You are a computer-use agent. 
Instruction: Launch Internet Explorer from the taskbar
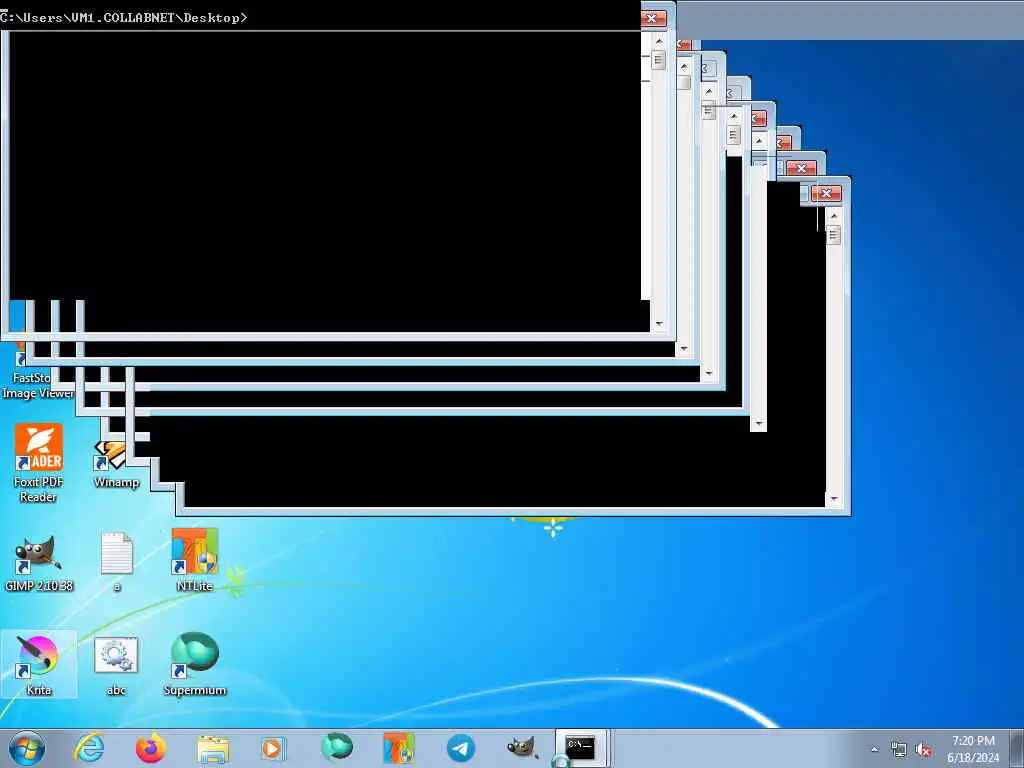(x=89, y=748)
